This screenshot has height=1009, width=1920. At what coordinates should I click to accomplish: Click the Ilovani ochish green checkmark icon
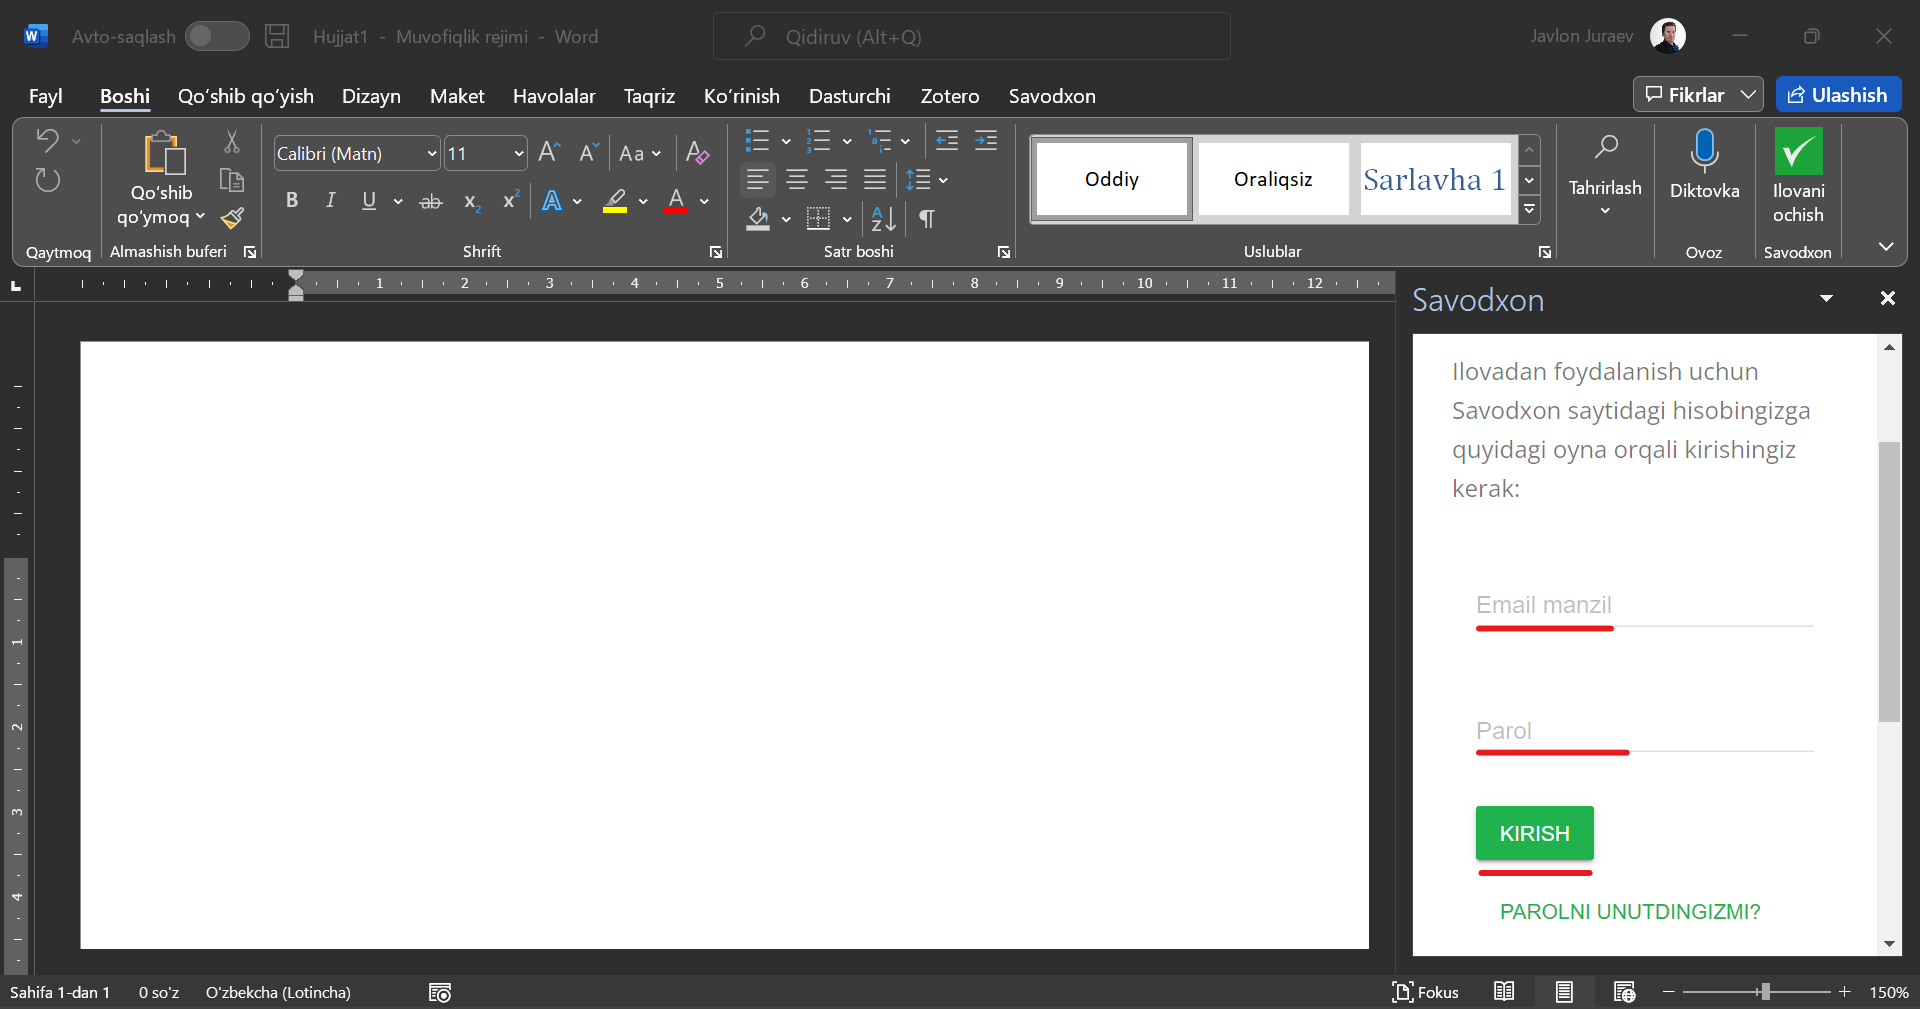[x=1798, y=152]
